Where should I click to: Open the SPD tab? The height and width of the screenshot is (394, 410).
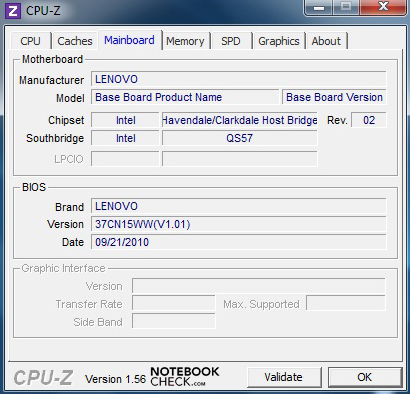pos(231,41)
